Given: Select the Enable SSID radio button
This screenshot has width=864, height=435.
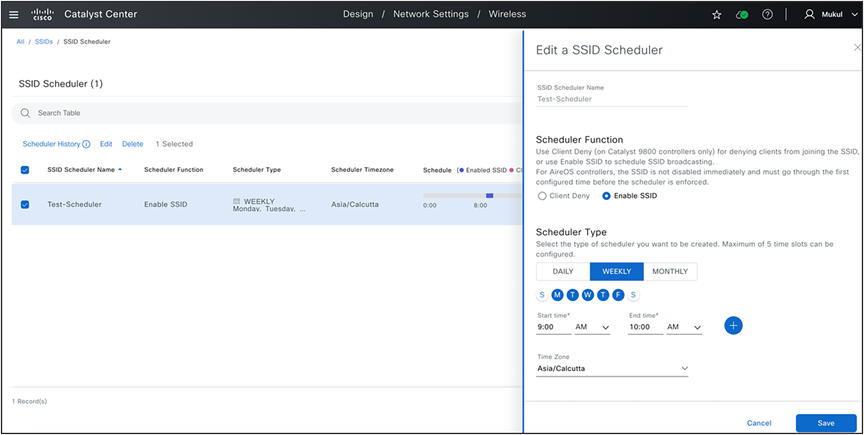Looking at the screenshot, I should point(607,196).
